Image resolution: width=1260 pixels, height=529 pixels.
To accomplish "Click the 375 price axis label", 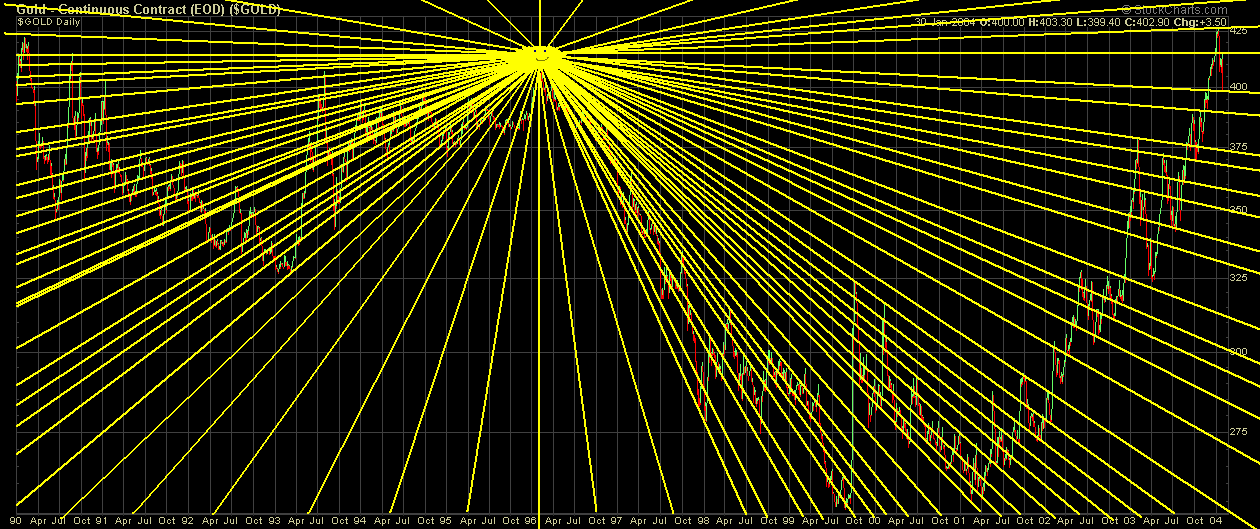I will click(1238, 148).
